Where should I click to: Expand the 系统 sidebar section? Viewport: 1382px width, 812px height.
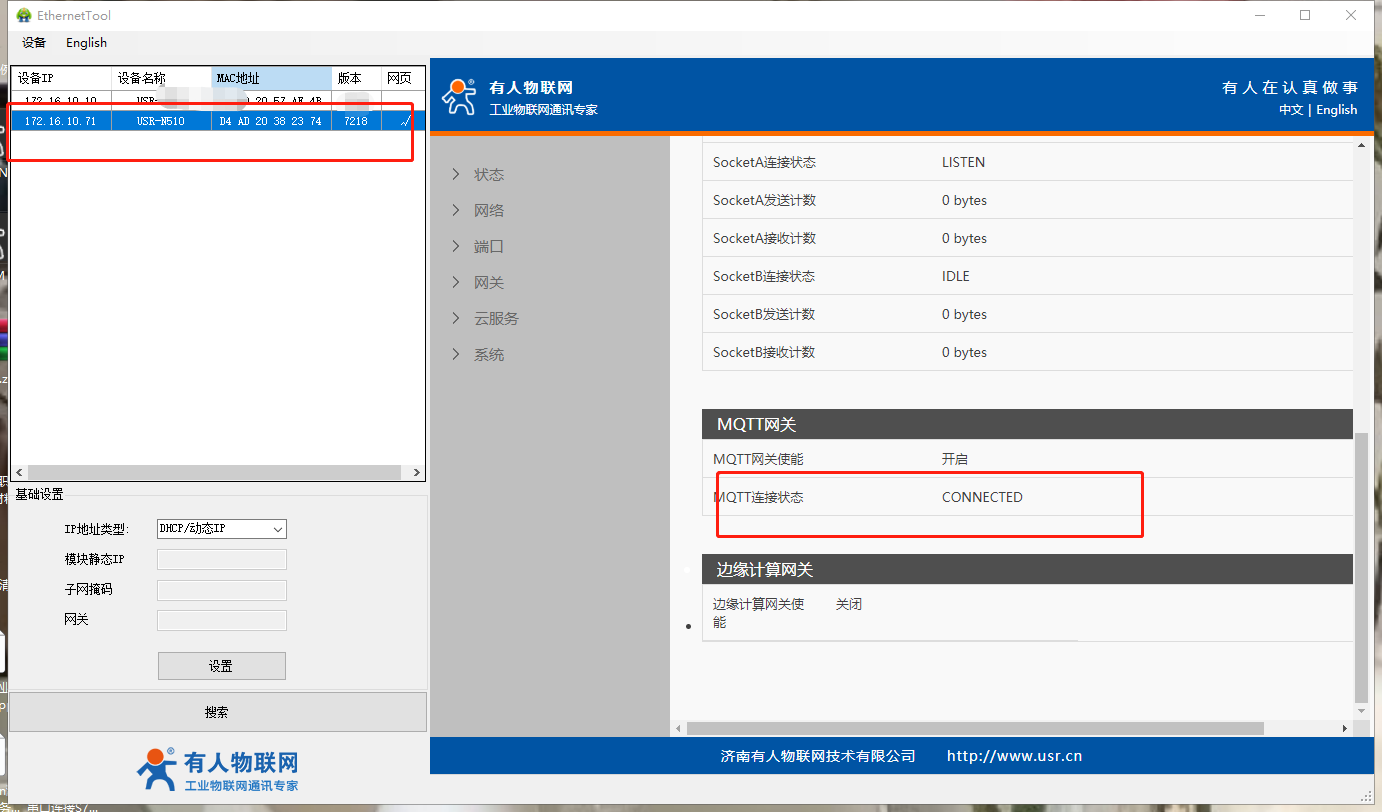point(488,355)
